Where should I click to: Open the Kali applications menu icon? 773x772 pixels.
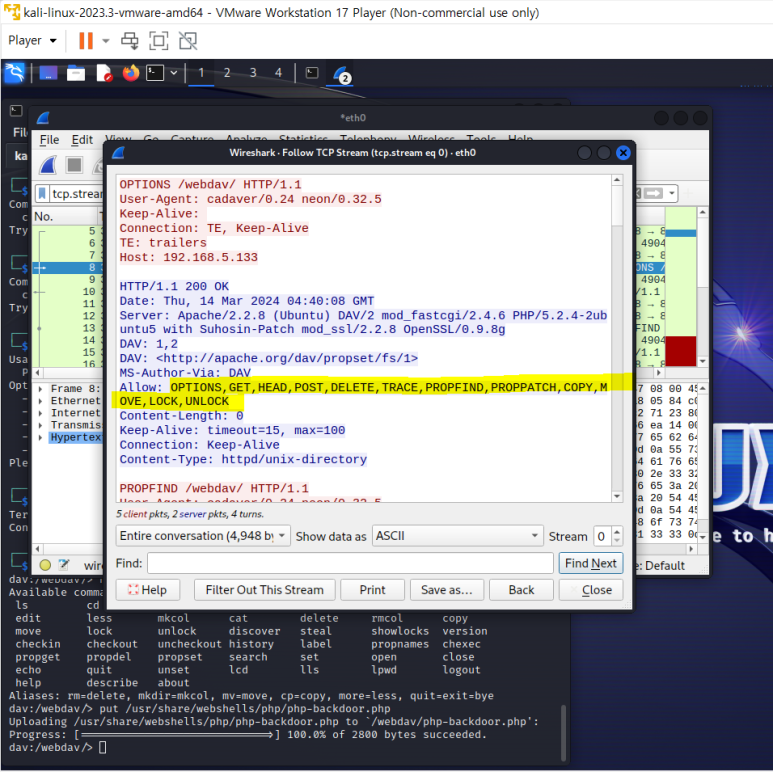(14, 73)
